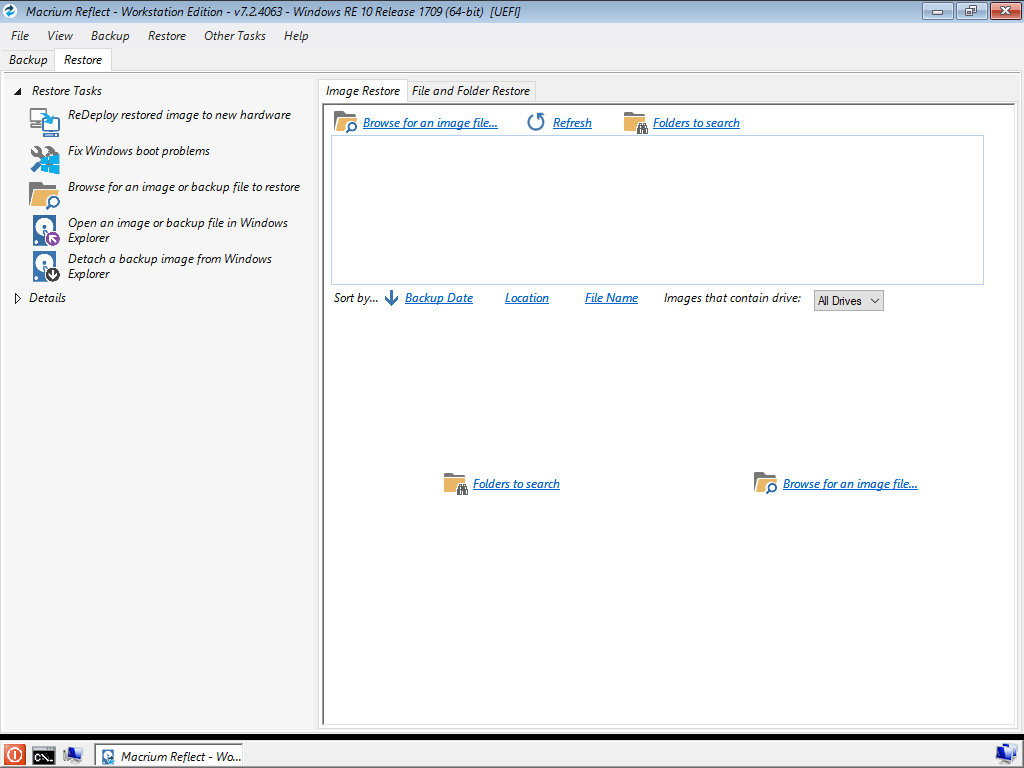Switch to the Backup tab

tap(28, 60)
